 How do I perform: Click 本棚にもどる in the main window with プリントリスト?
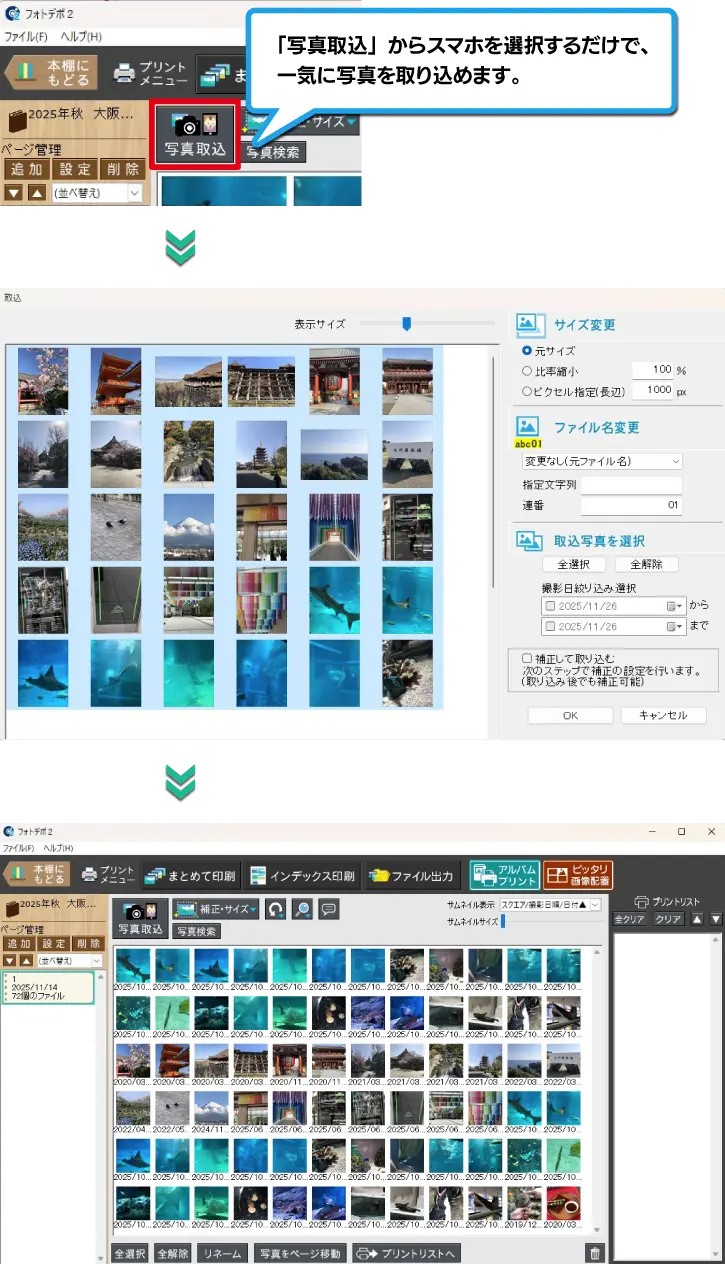click(38, 875)
